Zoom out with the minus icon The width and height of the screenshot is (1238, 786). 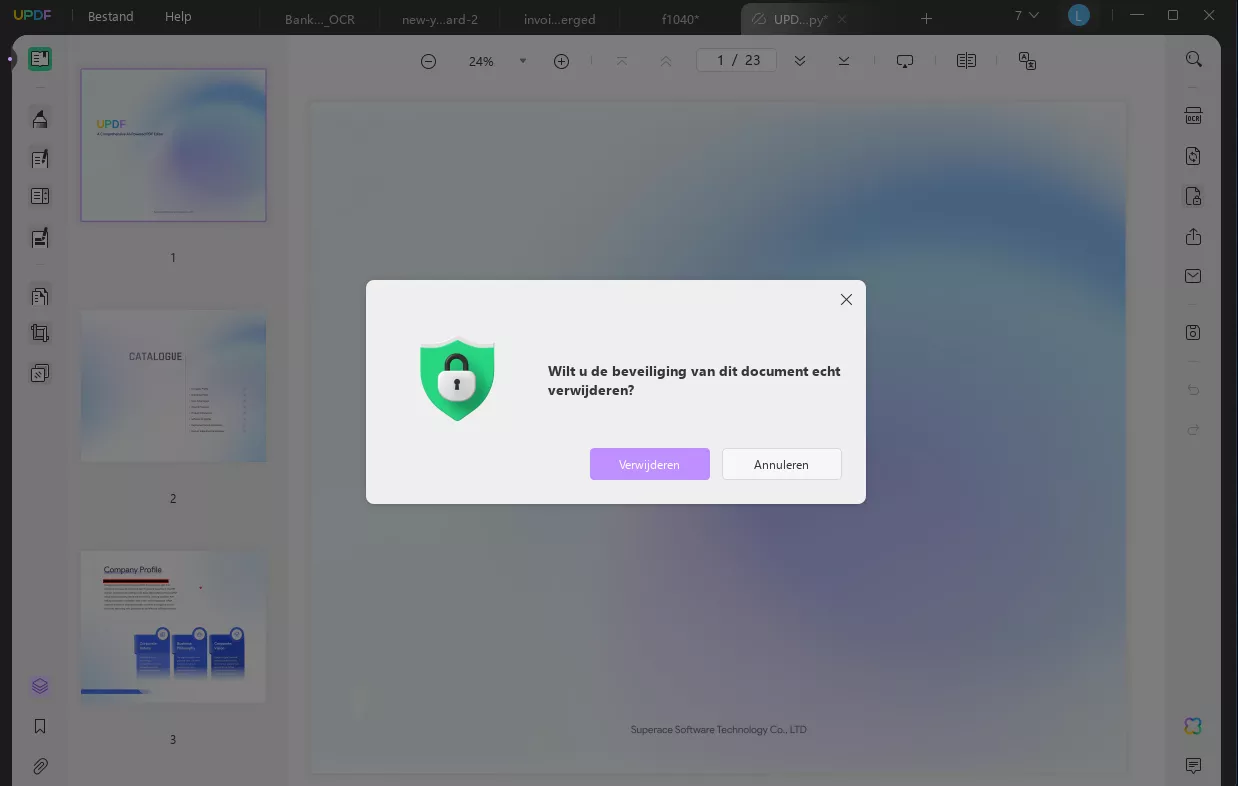(428, 61)
